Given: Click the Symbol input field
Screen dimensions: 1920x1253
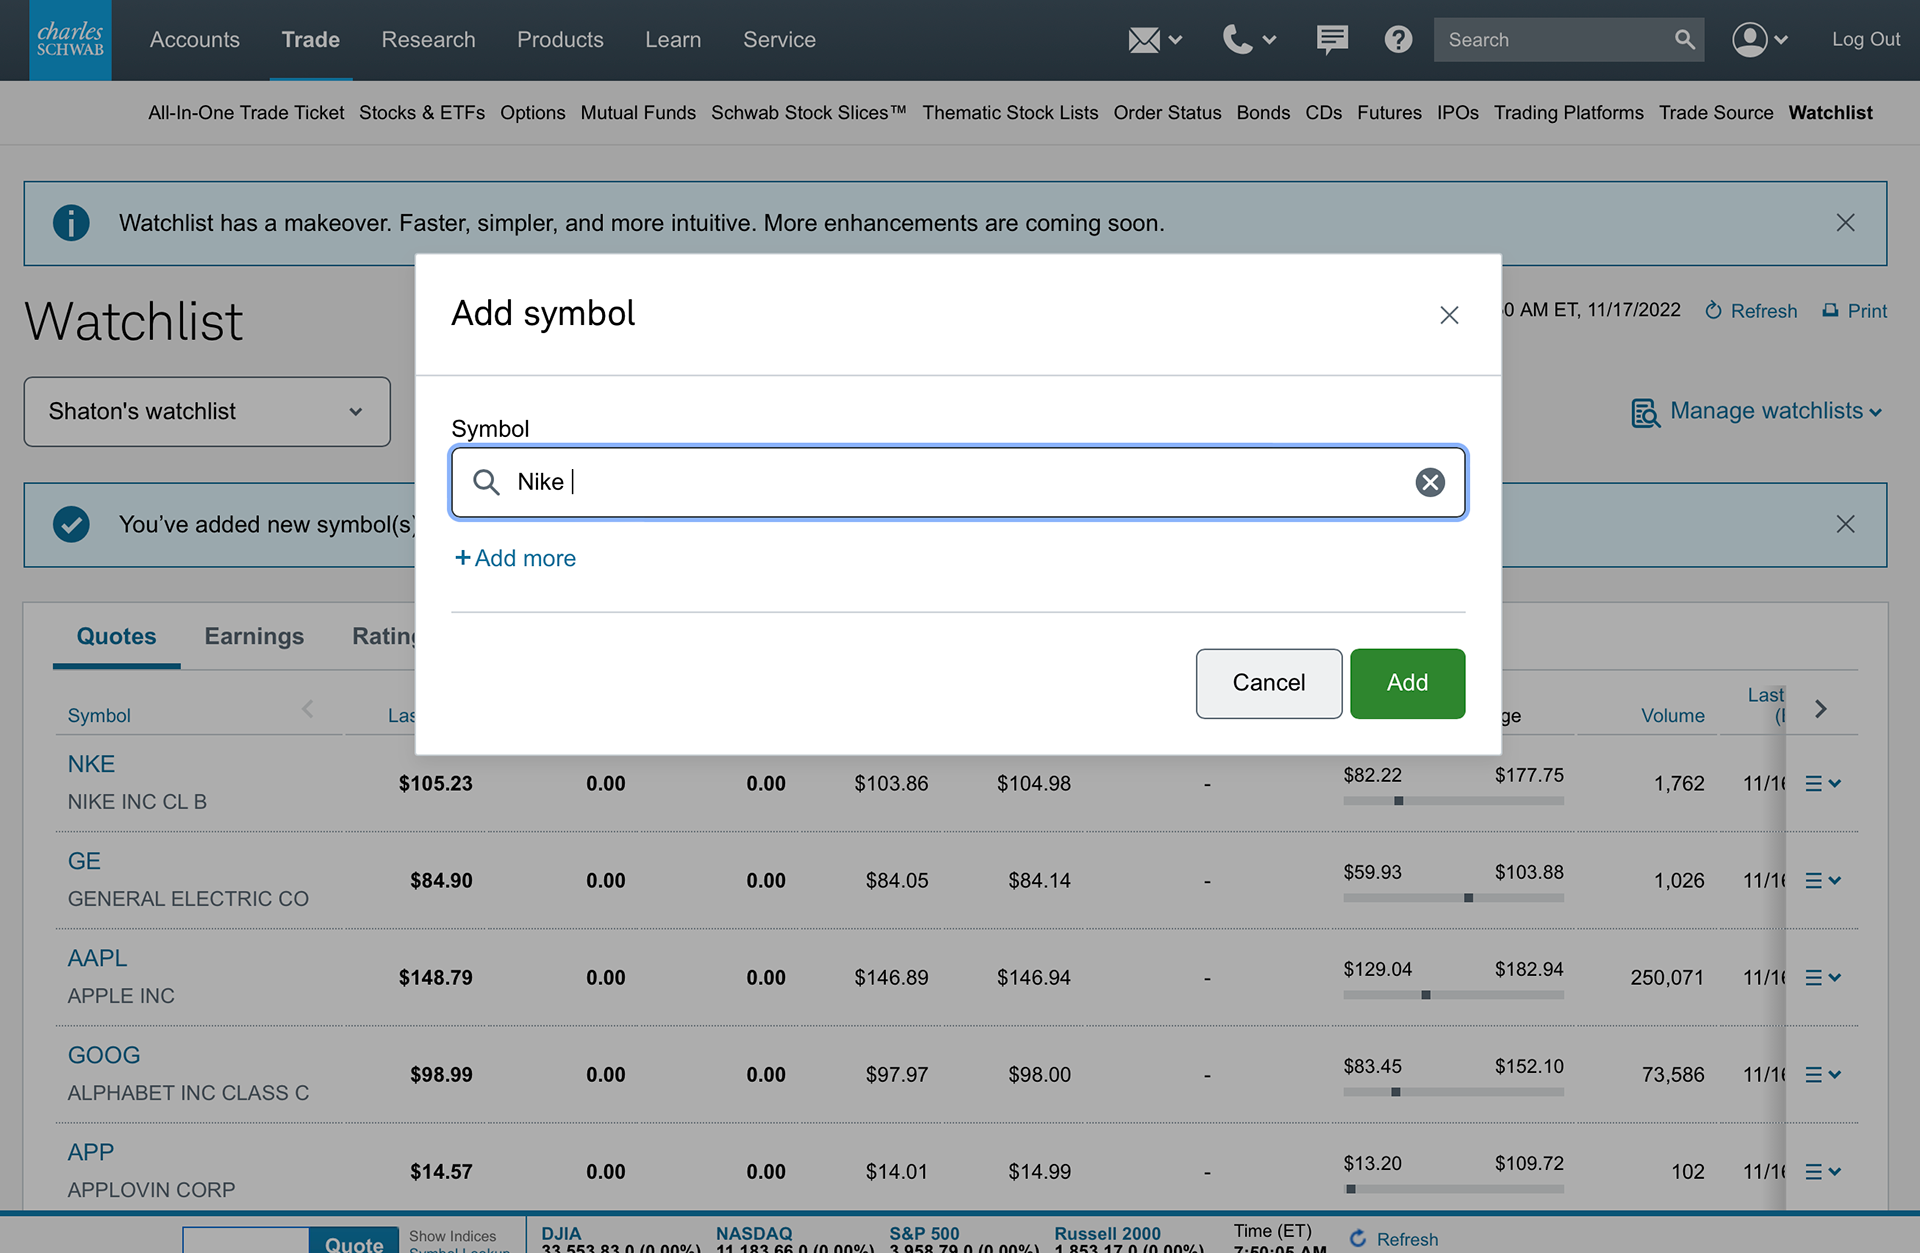Looking at the screenshot, I should click(958, 482).
